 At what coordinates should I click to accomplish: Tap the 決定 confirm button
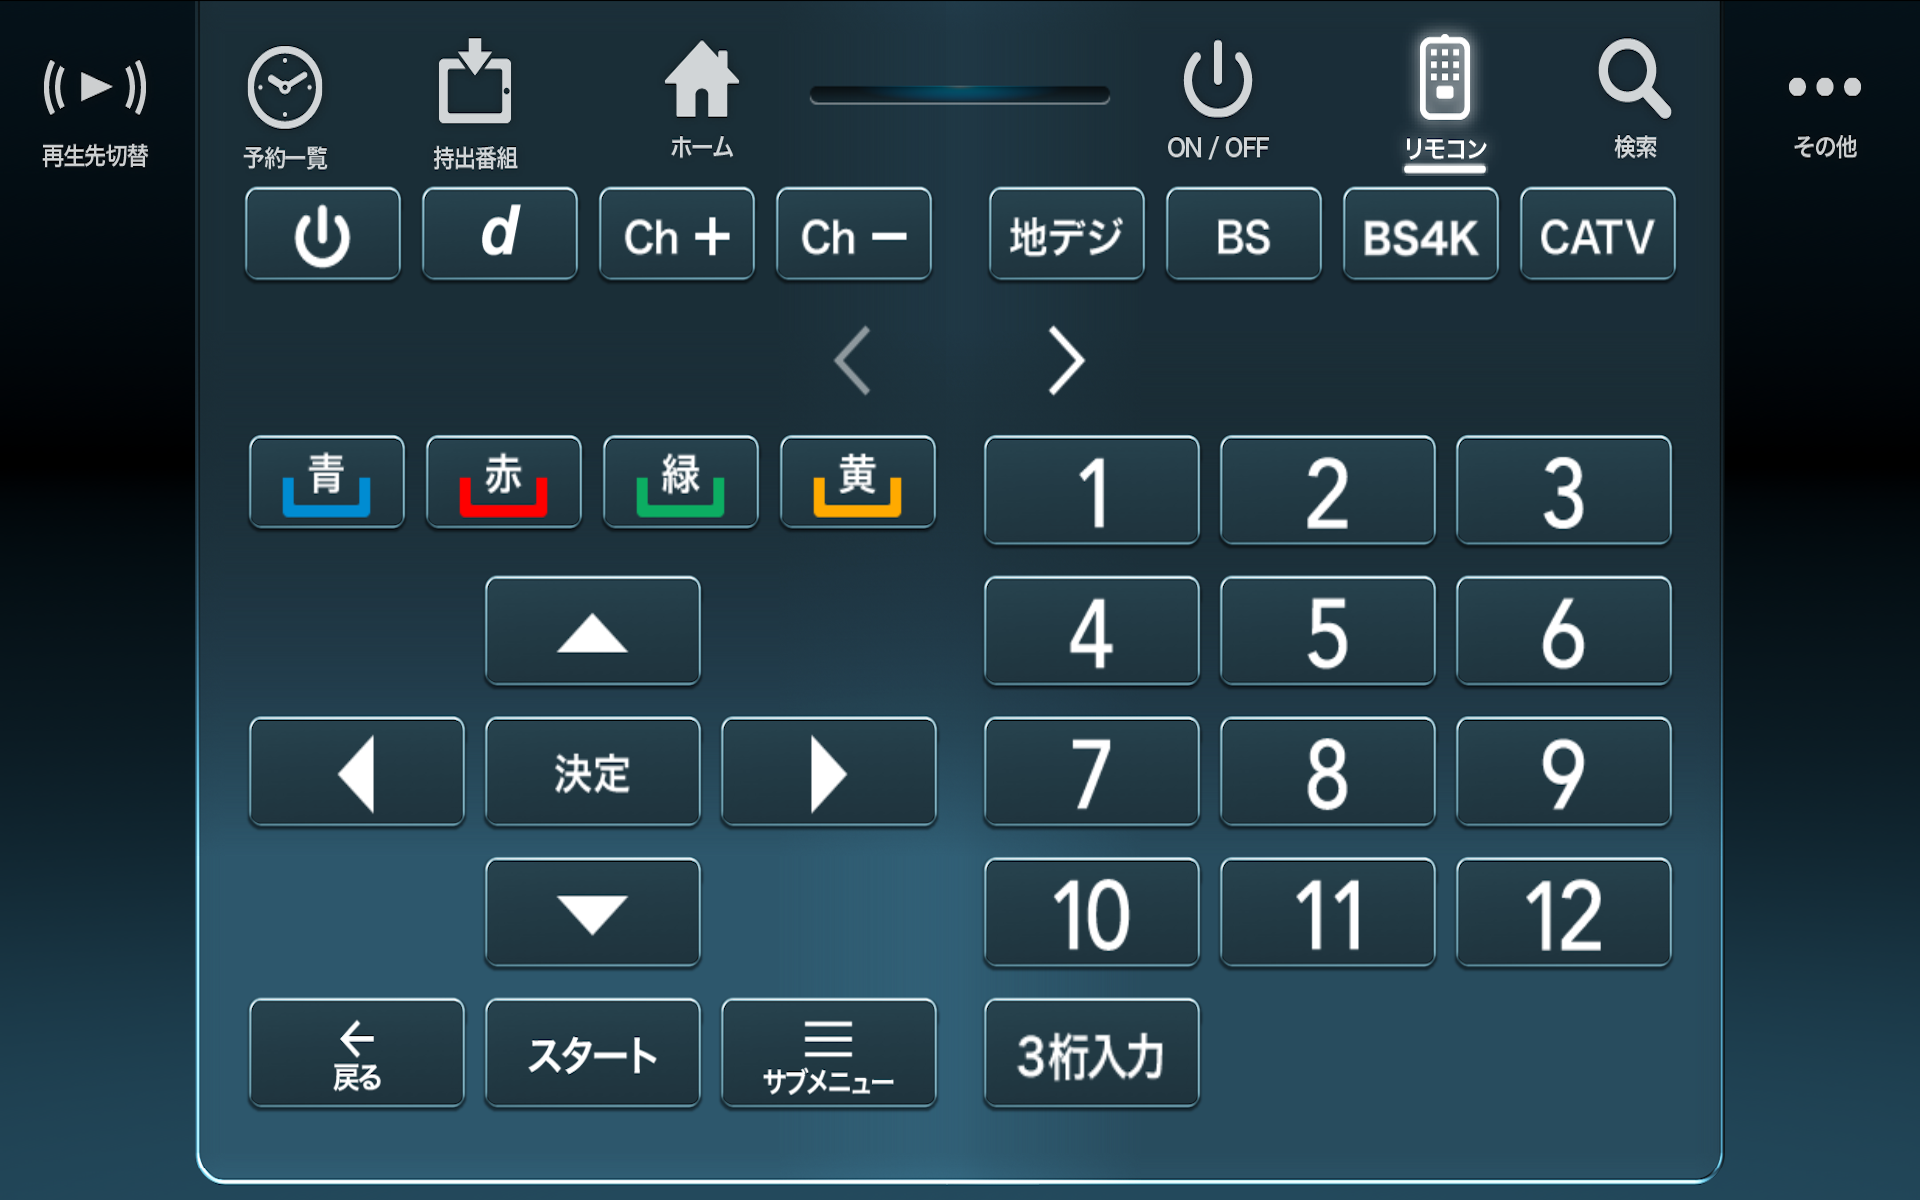click(593, 772)
